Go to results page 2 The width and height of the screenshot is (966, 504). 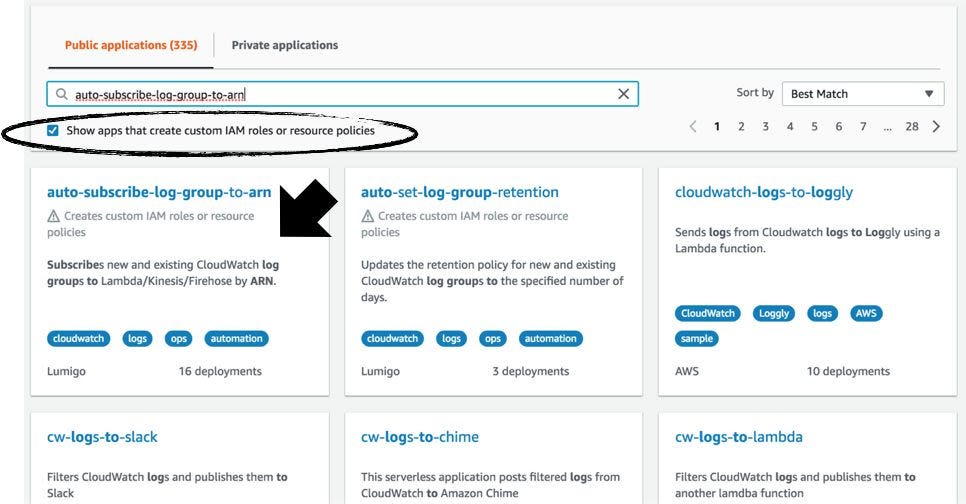tap(741, 126)
